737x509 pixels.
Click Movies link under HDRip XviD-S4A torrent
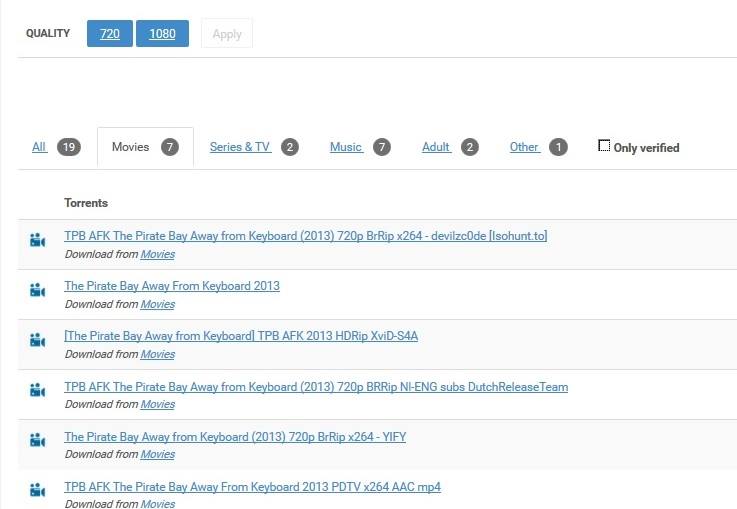[x=157, y=354]
